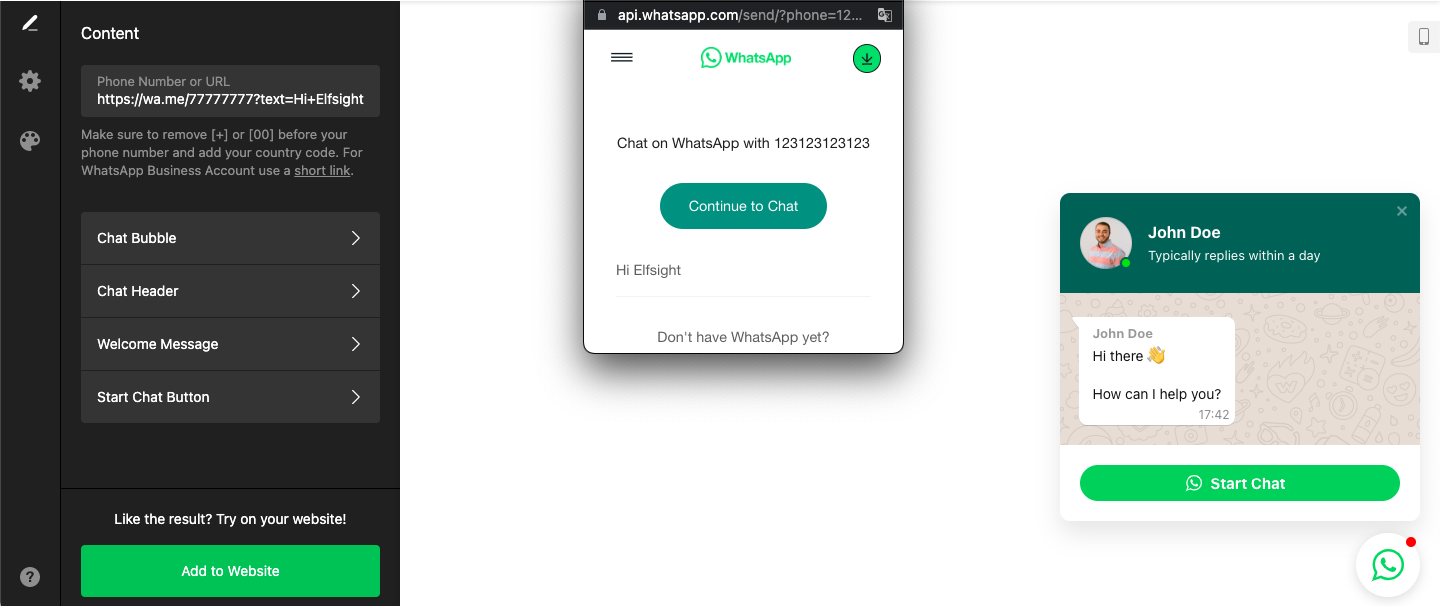Open the gear Settings tab
This screenshot has width=1440, height=606.
point(30,81)
